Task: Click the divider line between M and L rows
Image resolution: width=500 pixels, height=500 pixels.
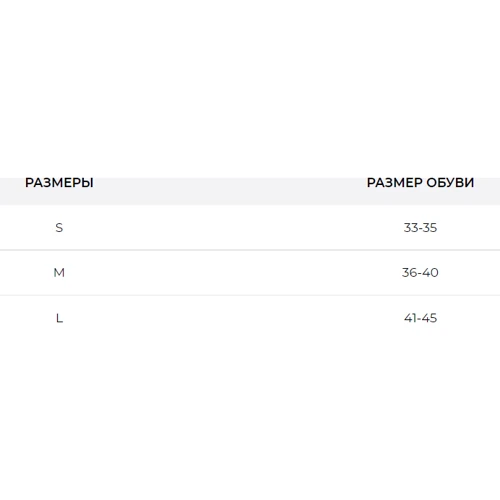Action: 250,295
